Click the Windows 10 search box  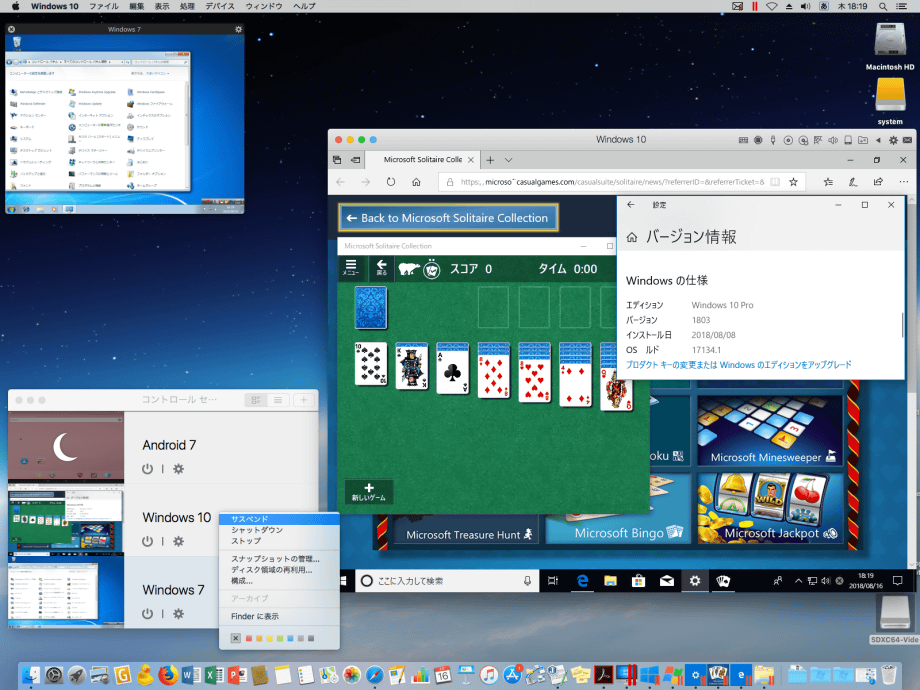447,581
